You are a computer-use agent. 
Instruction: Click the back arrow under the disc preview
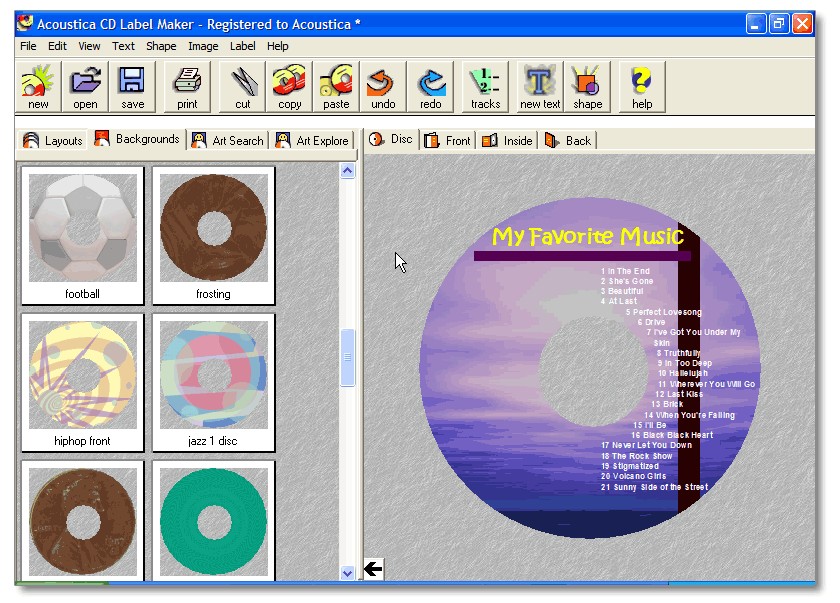coord(373,567)
